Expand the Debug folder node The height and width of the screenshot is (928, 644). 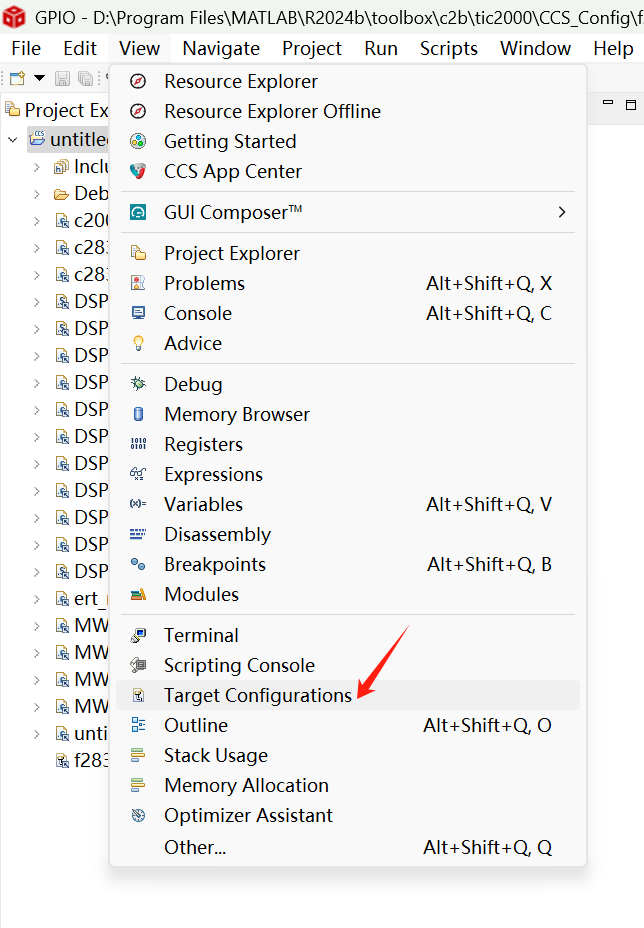[x=37, y=194]
